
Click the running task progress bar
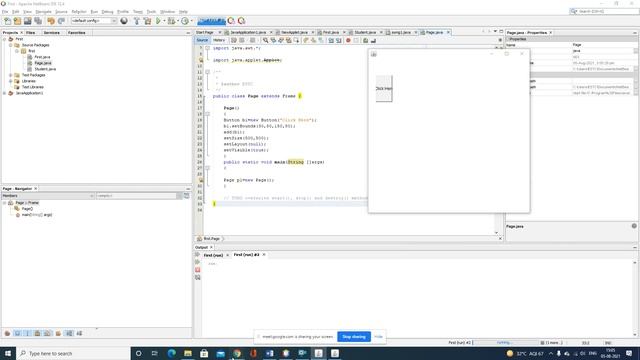click(505, 343)
